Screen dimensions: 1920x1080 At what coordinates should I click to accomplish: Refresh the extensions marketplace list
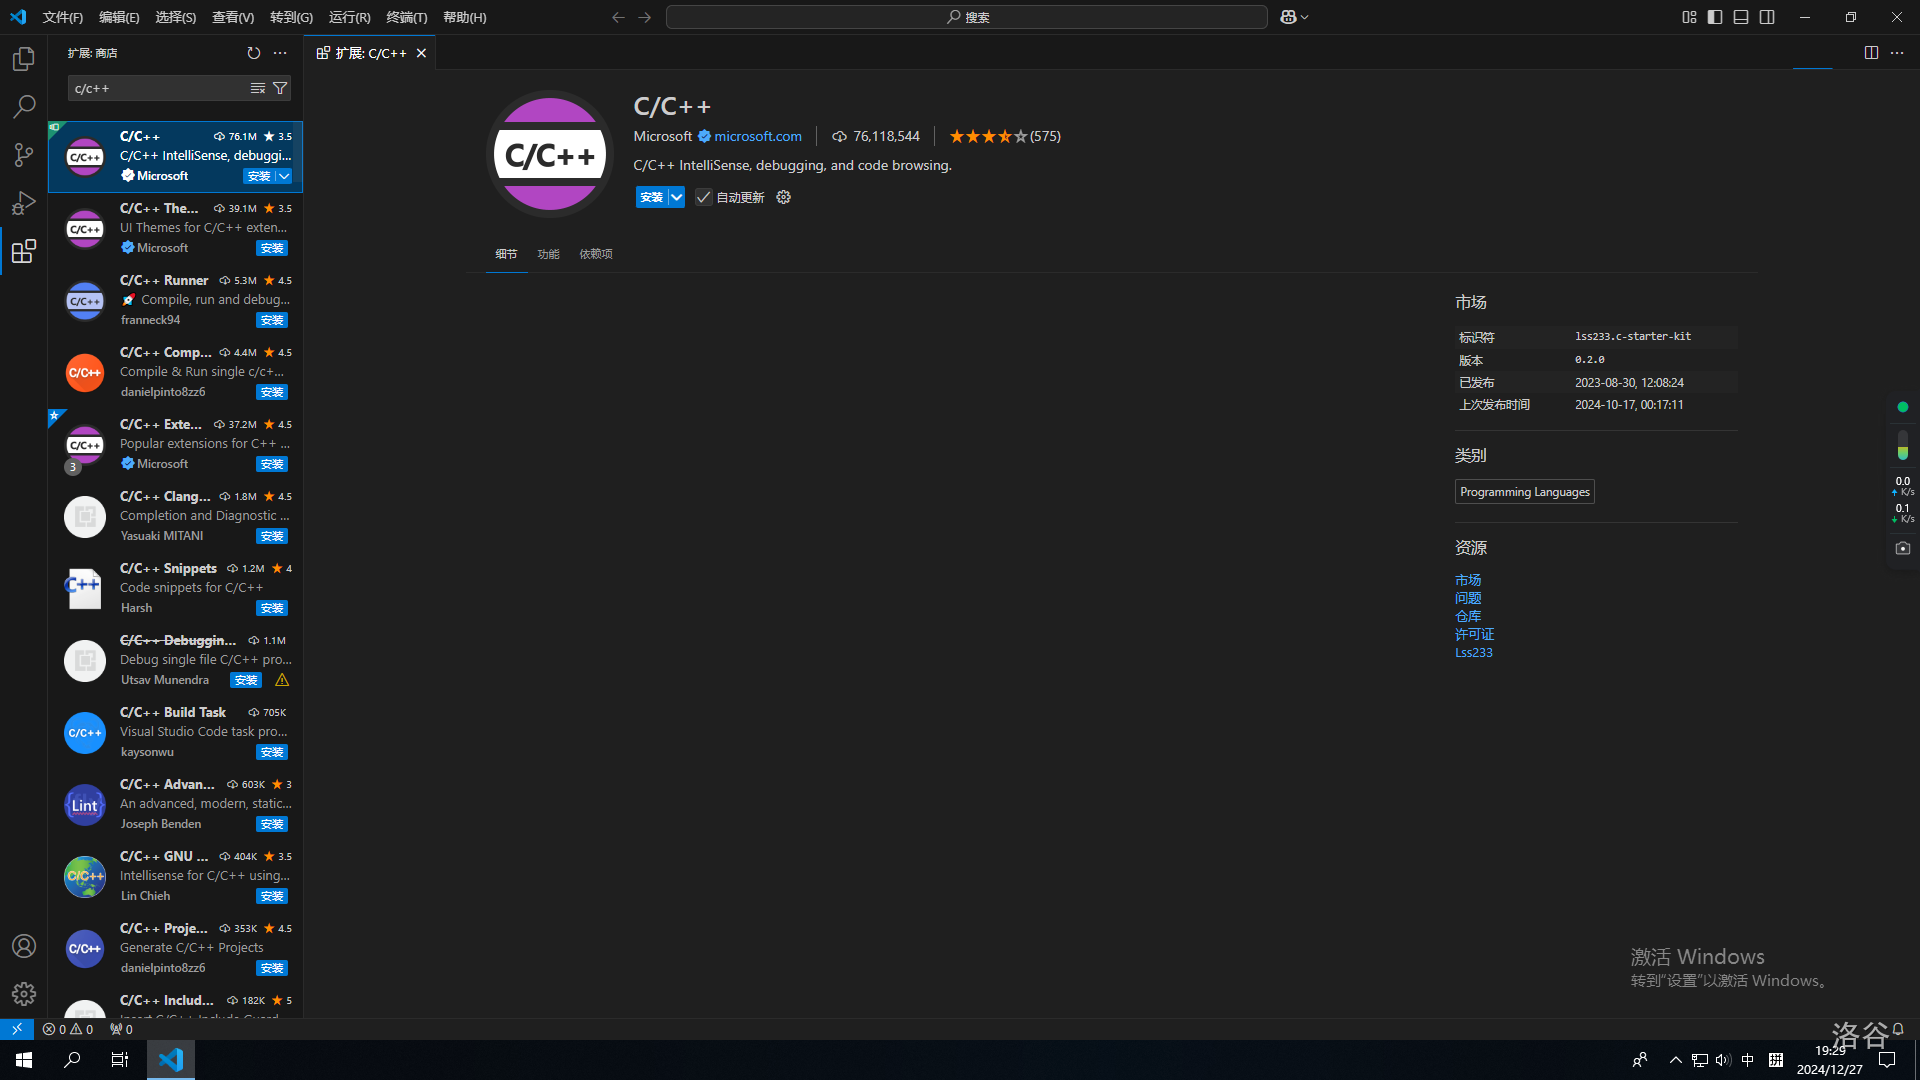coord(254,53)
